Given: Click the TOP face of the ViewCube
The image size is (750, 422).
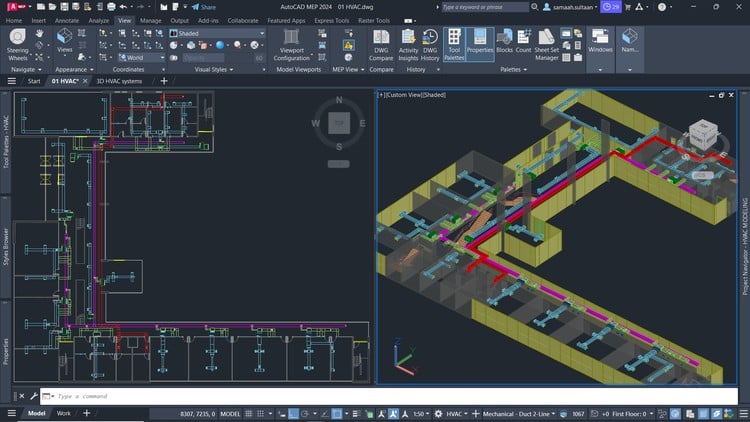Looking at the screenshot, I should (339, 123).
